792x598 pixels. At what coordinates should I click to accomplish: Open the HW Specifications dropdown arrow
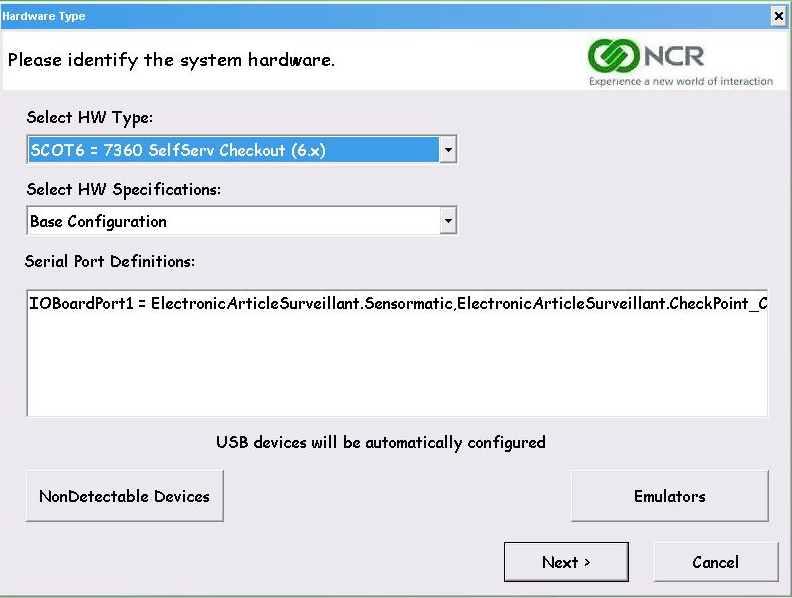pyautogui.click(x=448, y=221)
